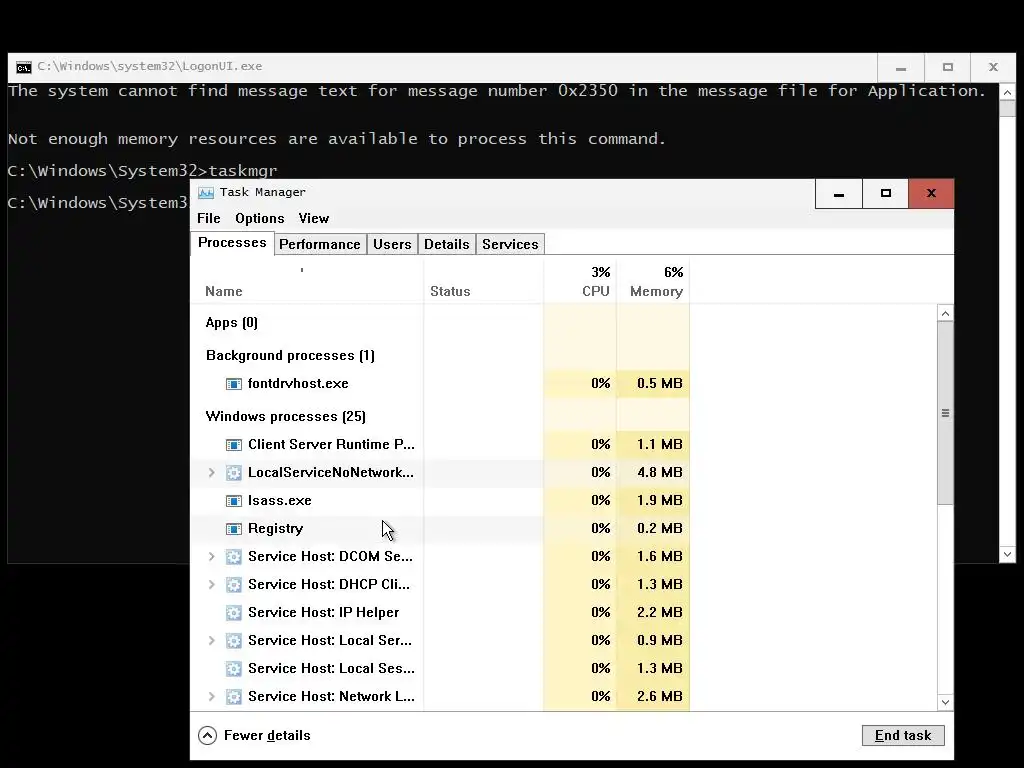Click Task Manager process list scrollbar thumb
The height and width of the screenshot is (768, 1024).
coord(945,413)
